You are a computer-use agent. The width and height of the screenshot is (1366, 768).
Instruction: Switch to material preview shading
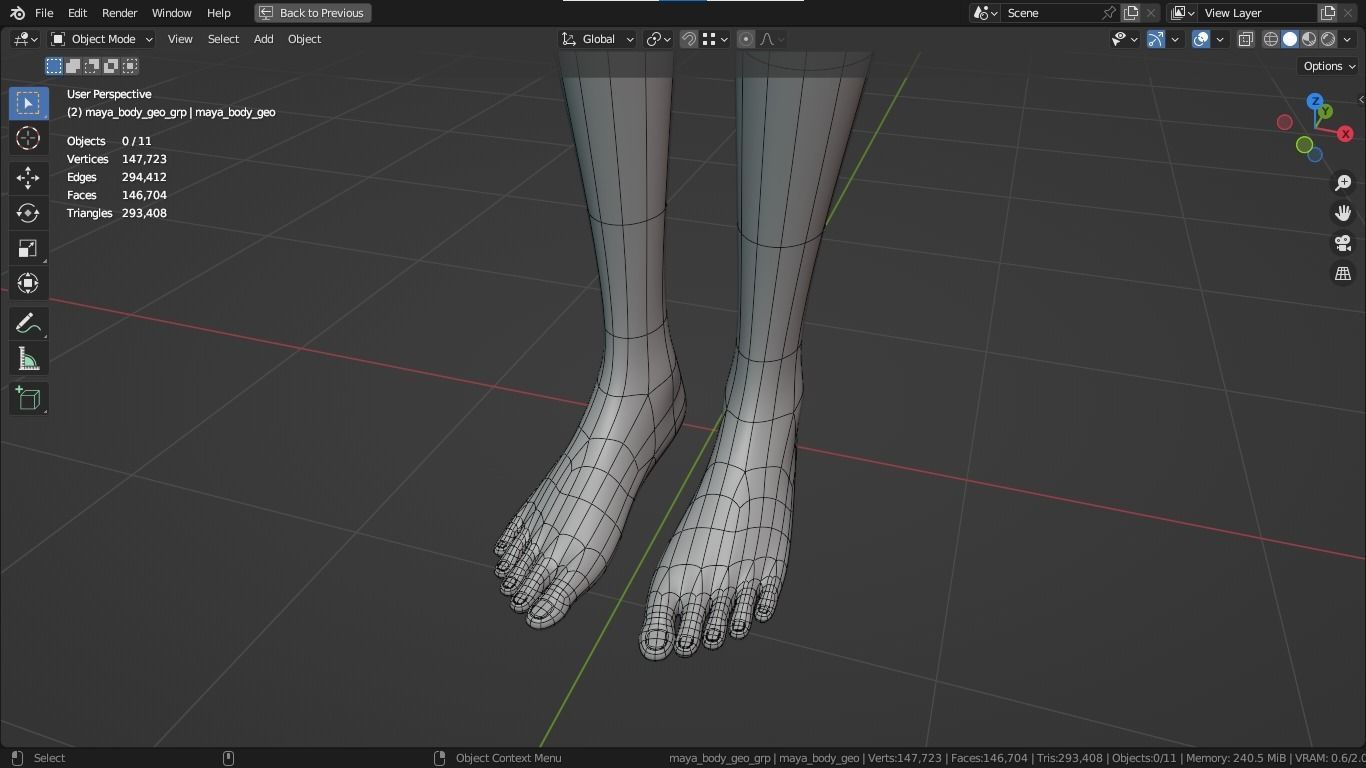(1309, 39)
